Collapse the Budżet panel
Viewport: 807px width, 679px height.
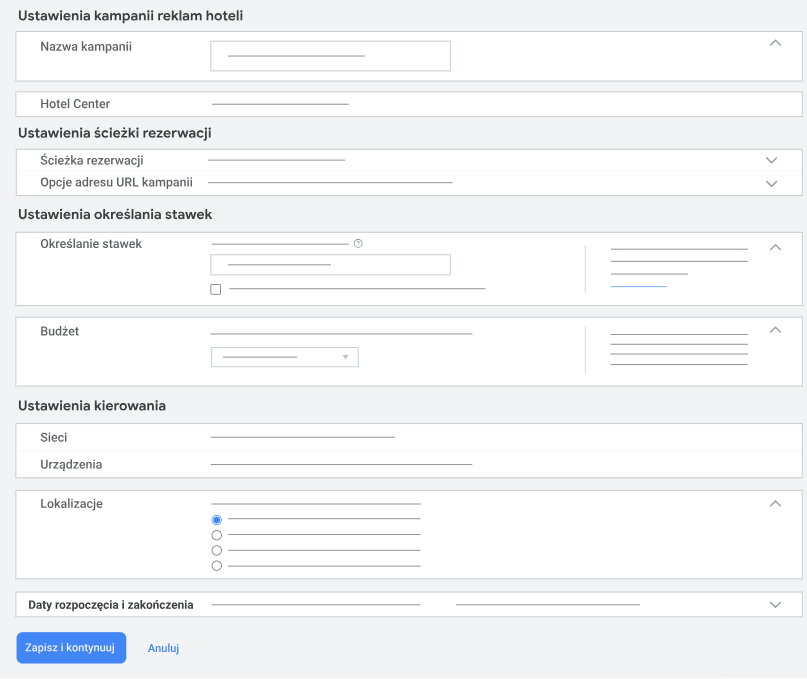[x=775, y=330]
